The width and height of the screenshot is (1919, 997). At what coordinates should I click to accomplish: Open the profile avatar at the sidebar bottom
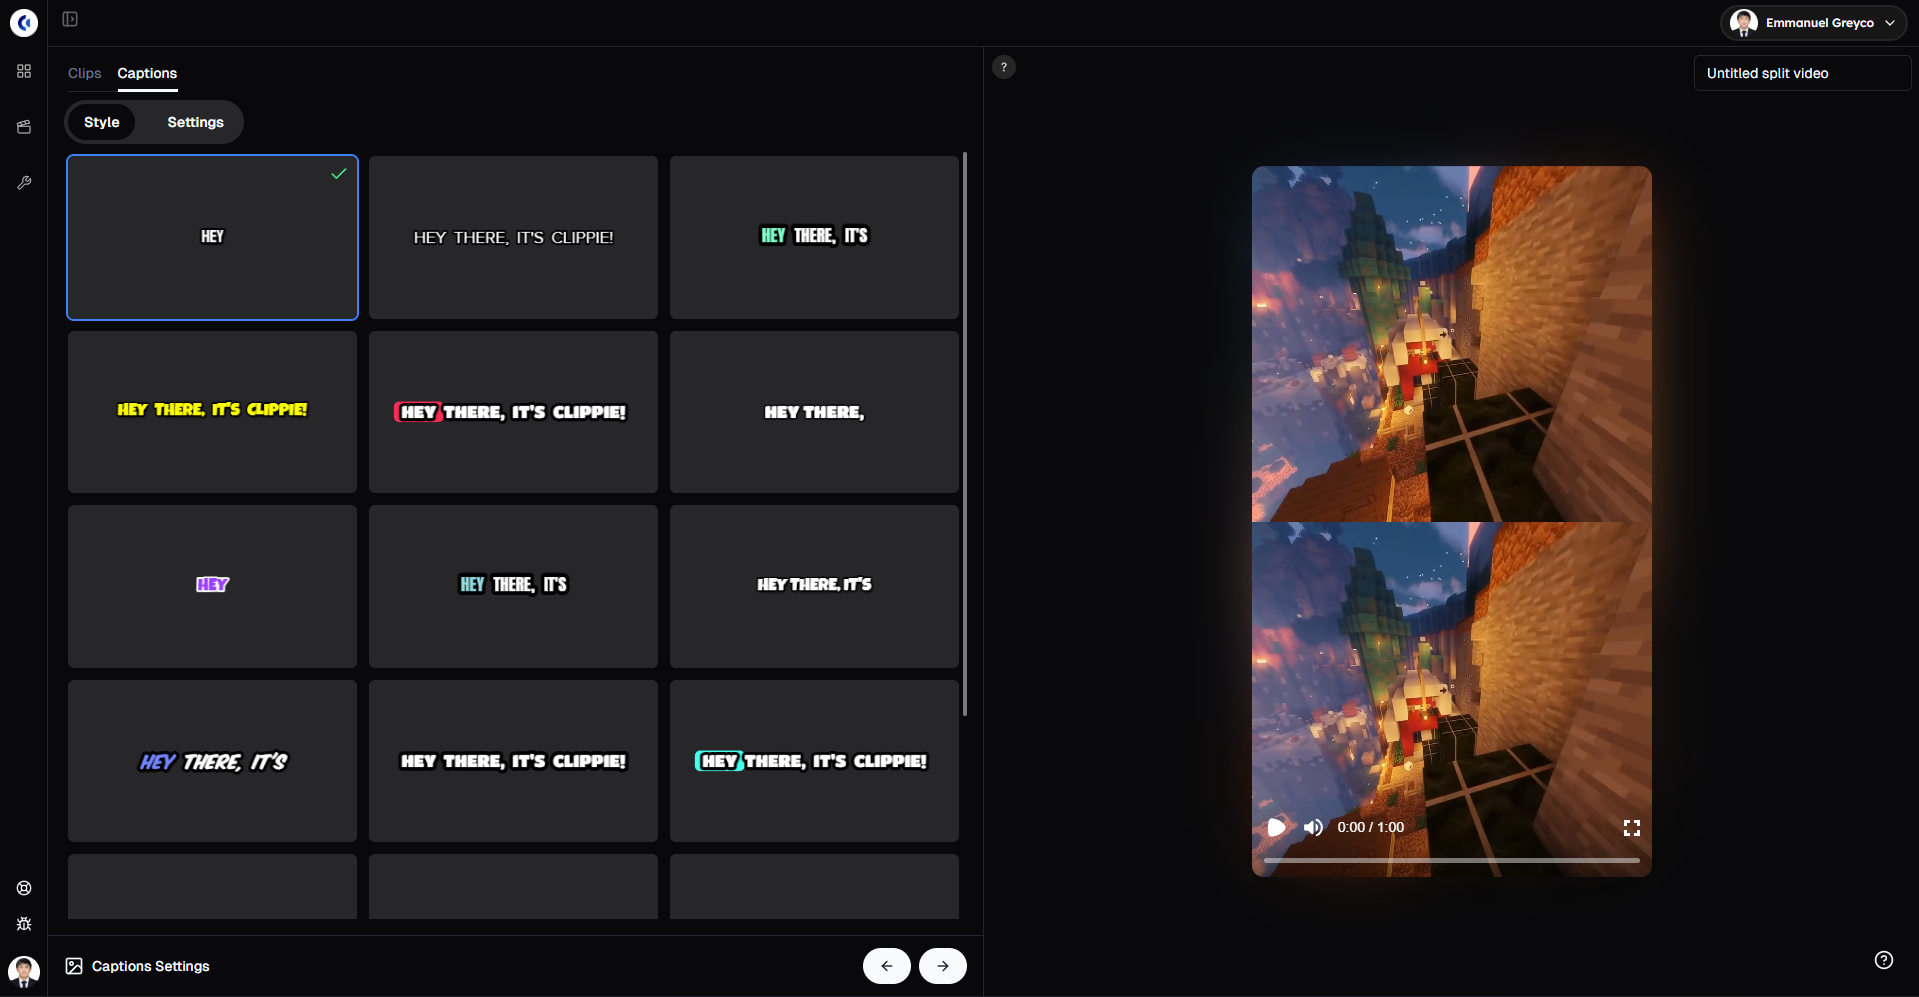tap(24, 971)
